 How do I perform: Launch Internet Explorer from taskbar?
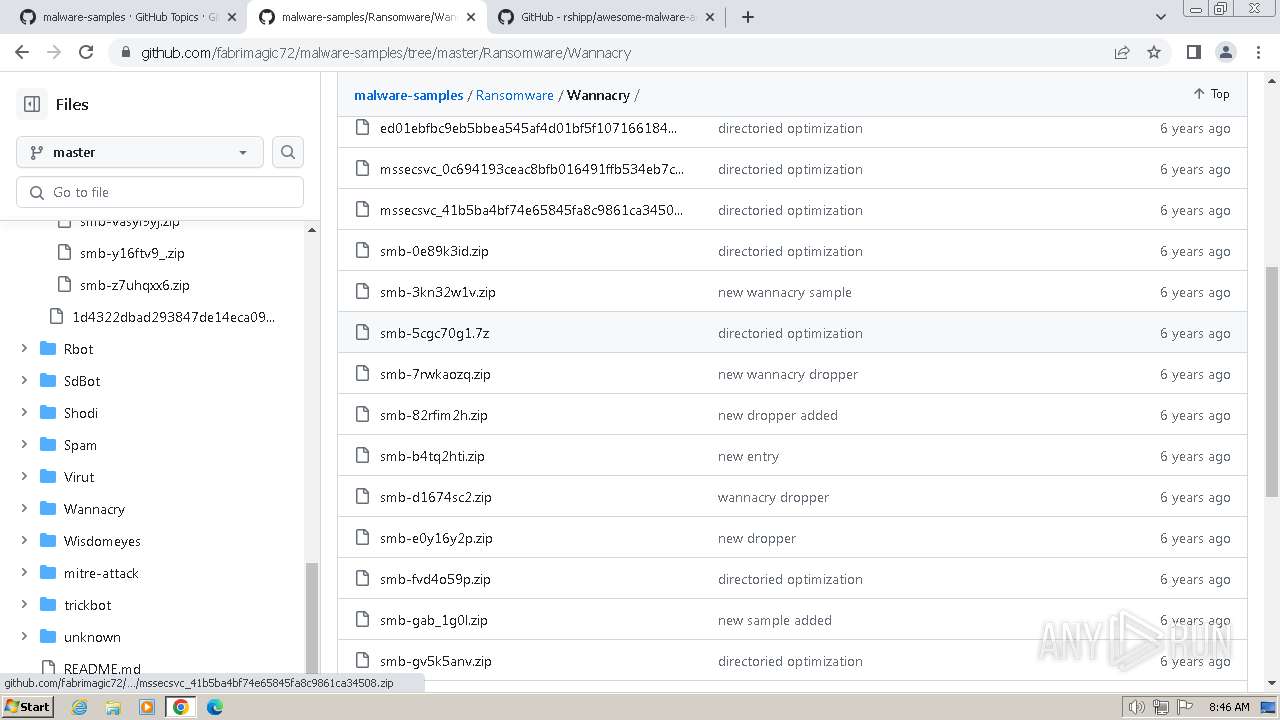[79, 706]
